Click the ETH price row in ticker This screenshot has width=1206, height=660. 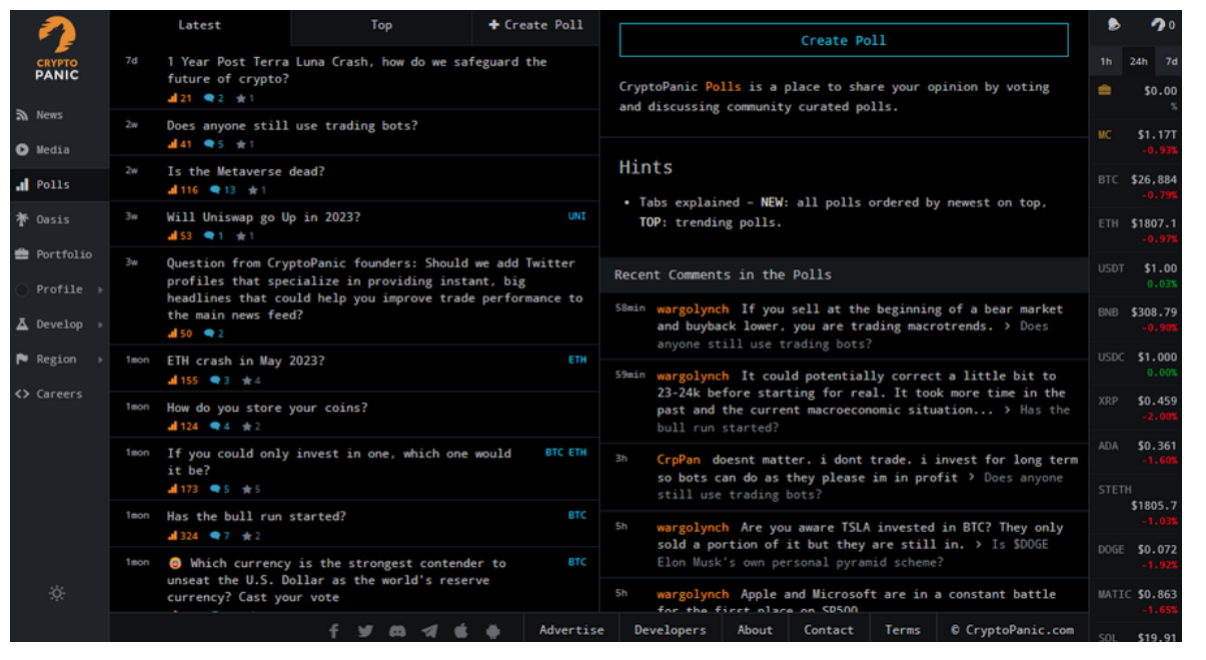(x=1136, y=230)
